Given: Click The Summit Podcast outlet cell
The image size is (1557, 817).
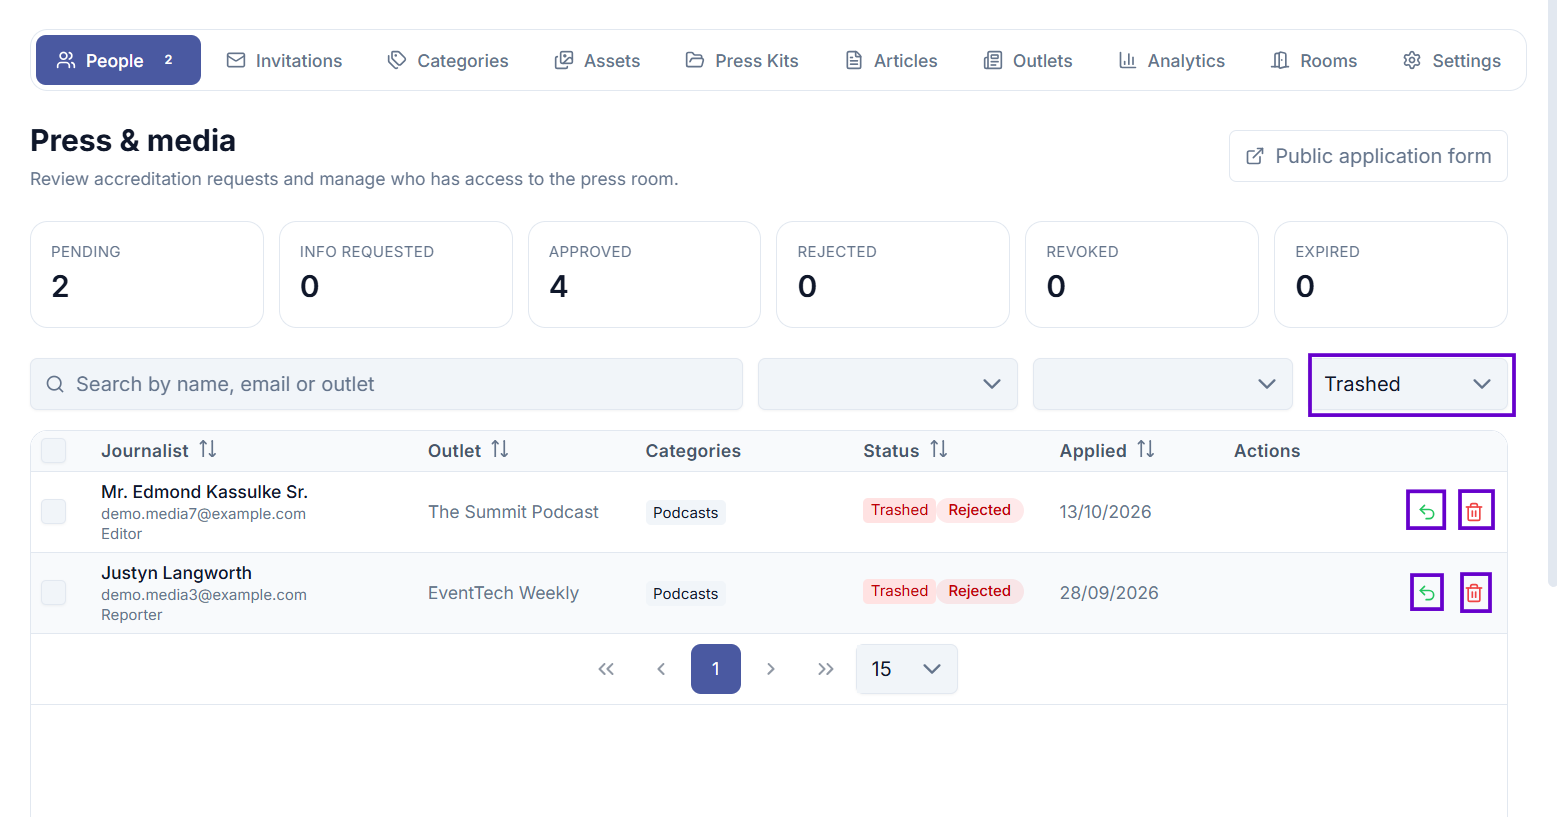Looking at the screenshot, I should pyautogui.click(x=513, y=512).
